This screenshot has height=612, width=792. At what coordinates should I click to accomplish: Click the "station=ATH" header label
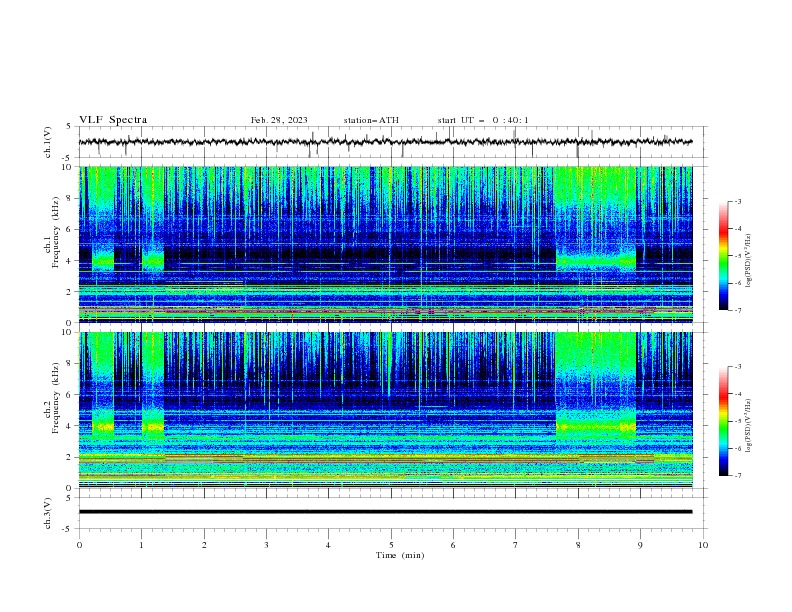(371, 120)
